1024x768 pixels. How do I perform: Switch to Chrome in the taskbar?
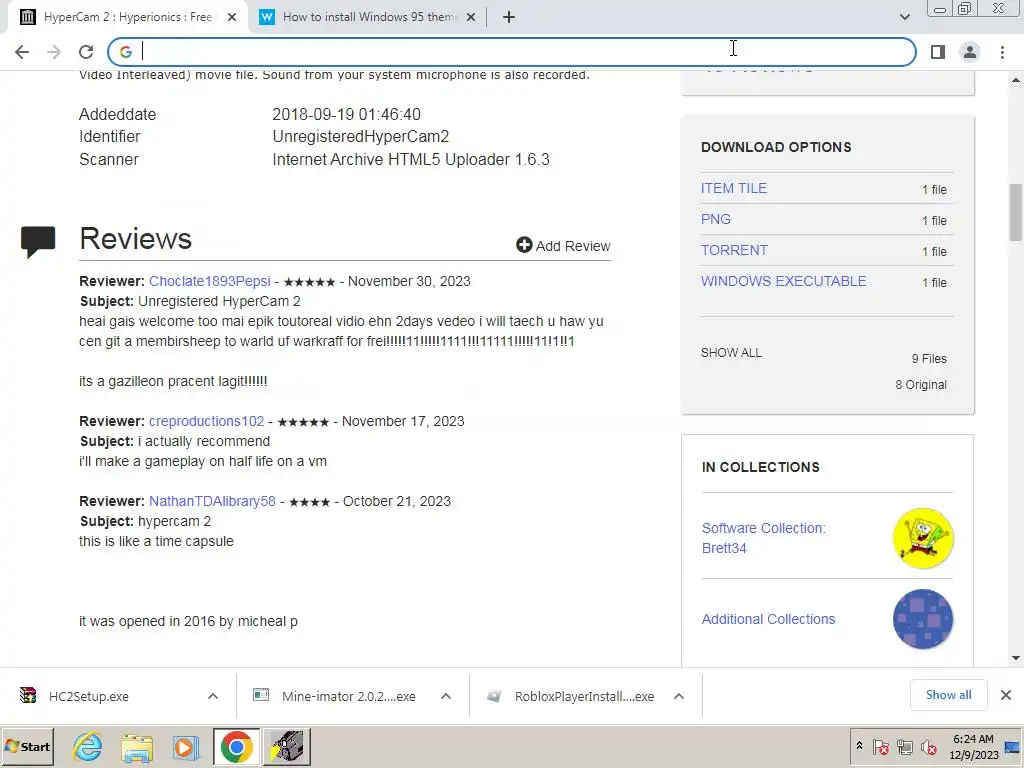[236, 746]
